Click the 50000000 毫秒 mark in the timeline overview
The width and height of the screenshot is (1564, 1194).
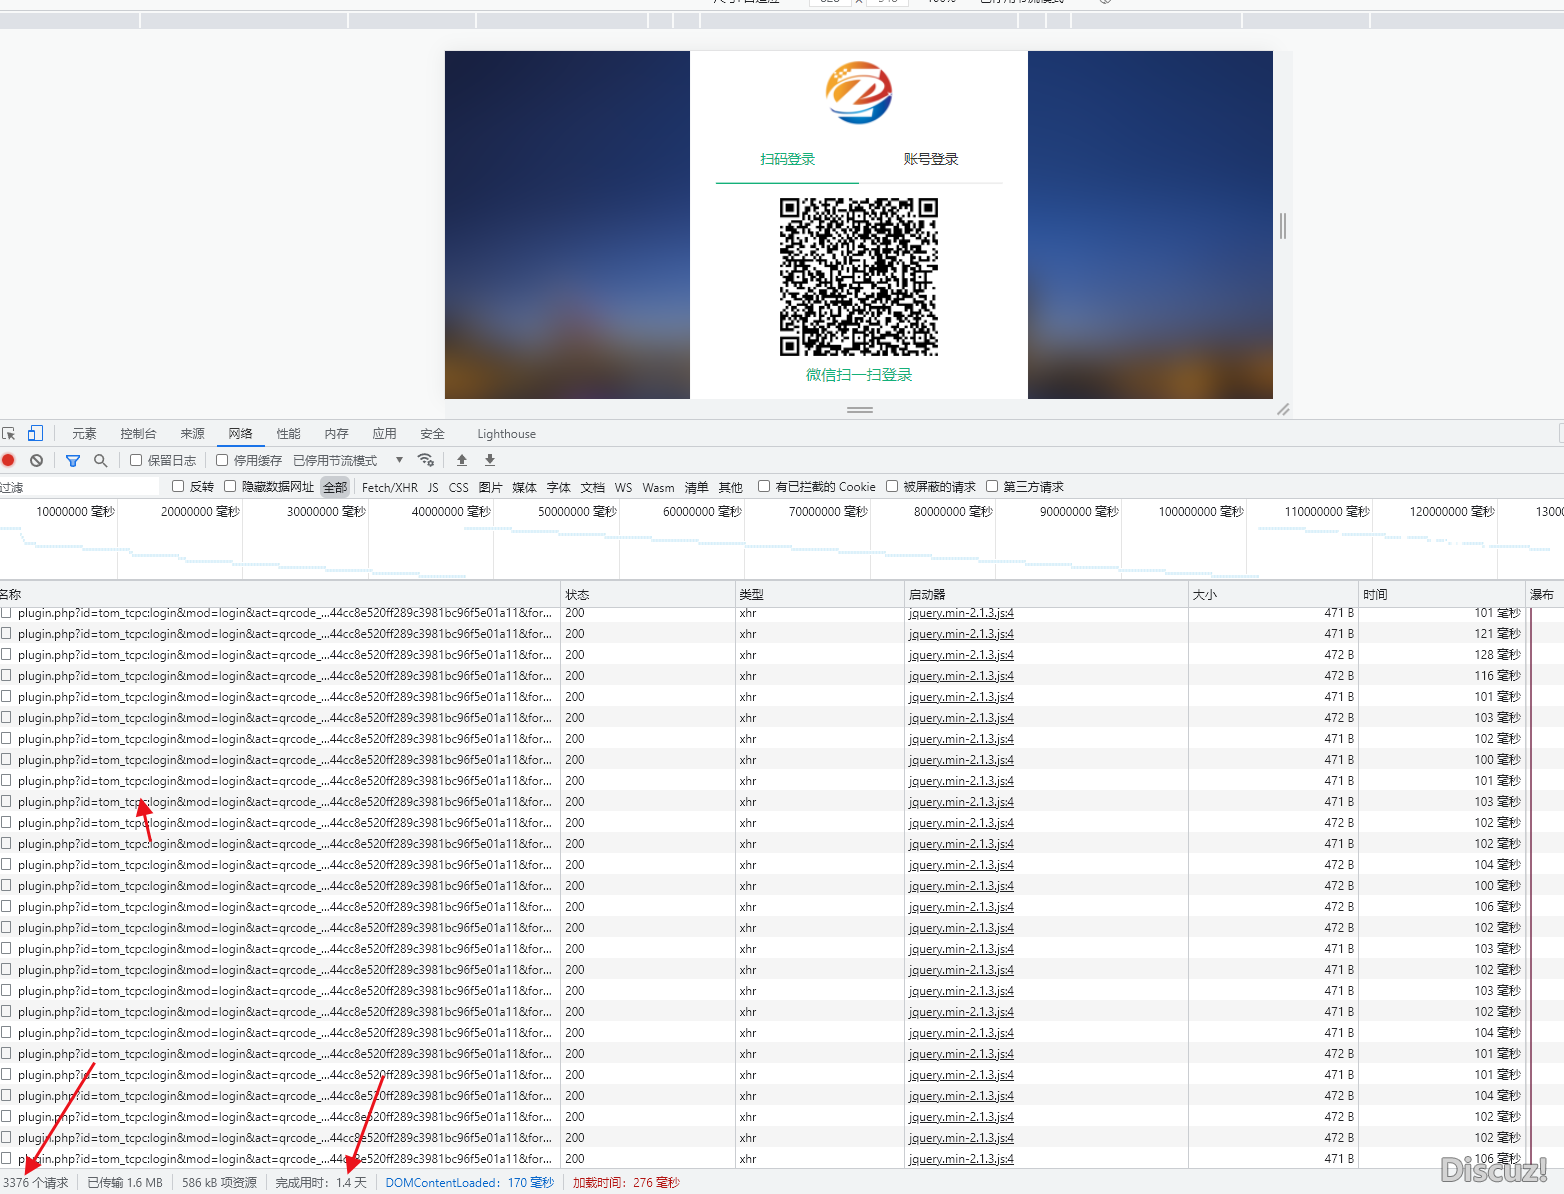point(577,512)
